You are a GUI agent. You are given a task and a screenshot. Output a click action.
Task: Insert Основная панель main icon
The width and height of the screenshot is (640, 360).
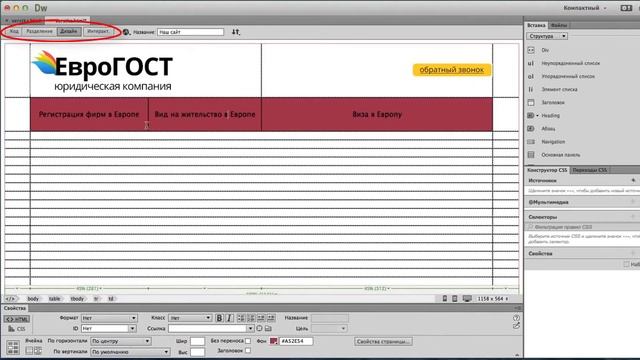(x=531, y=155)
